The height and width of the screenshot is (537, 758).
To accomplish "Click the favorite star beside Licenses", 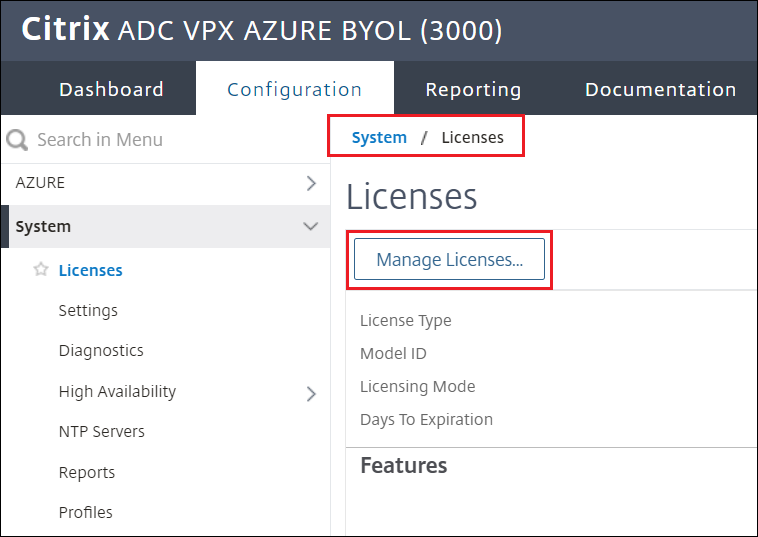I will pos(41,270).
